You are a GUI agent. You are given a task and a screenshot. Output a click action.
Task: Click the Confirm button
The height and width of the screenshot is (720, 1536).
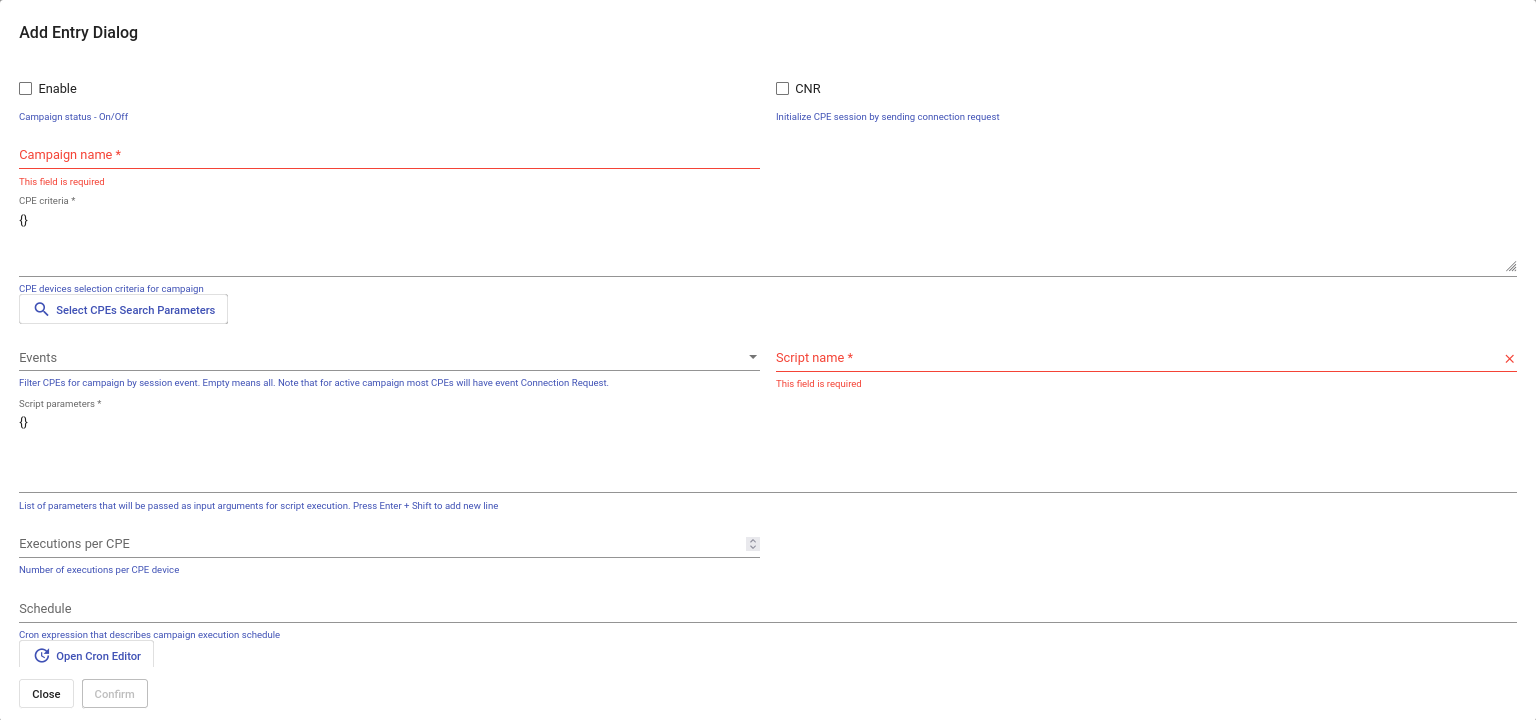pyautogui.click(x=115, y=694)
